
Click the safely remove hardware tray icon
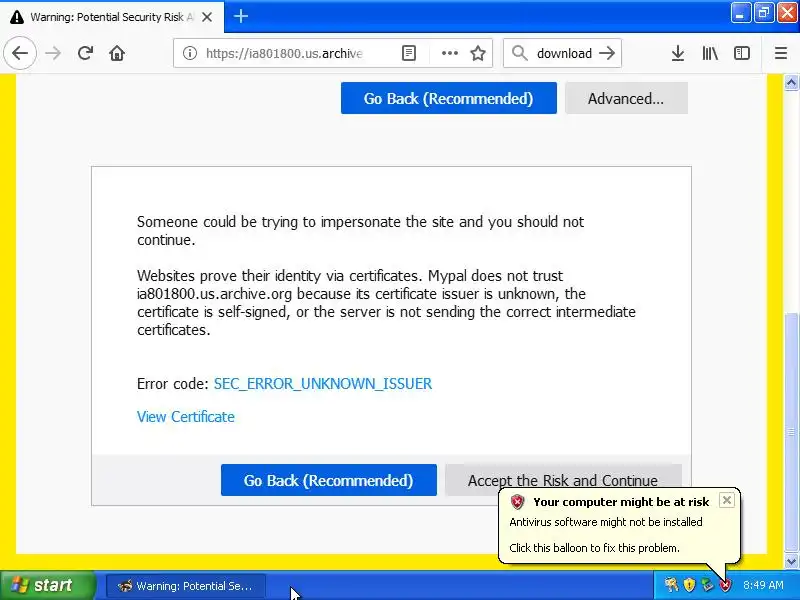707,585
